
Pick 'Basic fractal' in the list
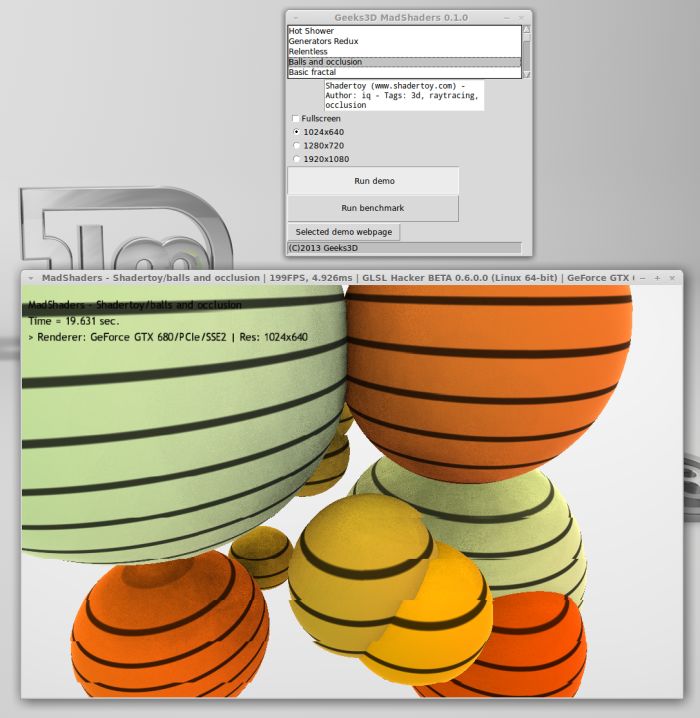[404, 72]
